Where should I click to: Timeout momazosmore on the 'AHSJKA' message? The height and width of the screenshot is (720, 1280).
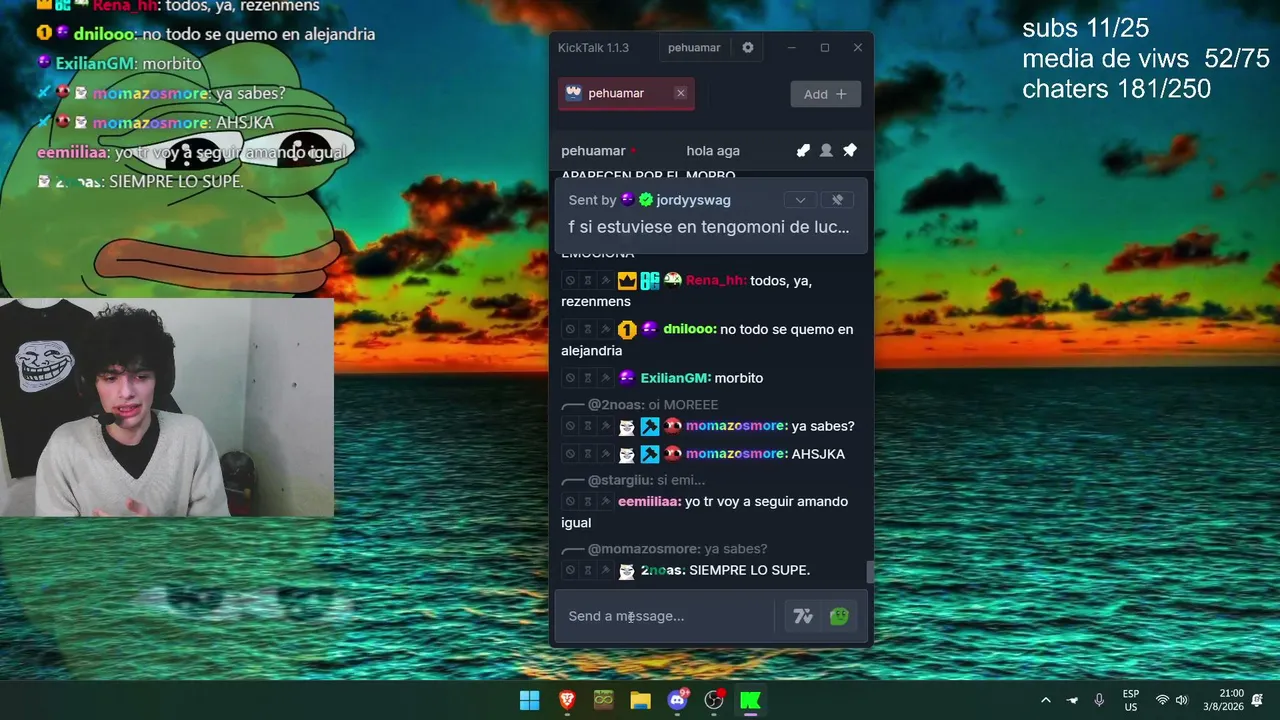click(588, 454)
